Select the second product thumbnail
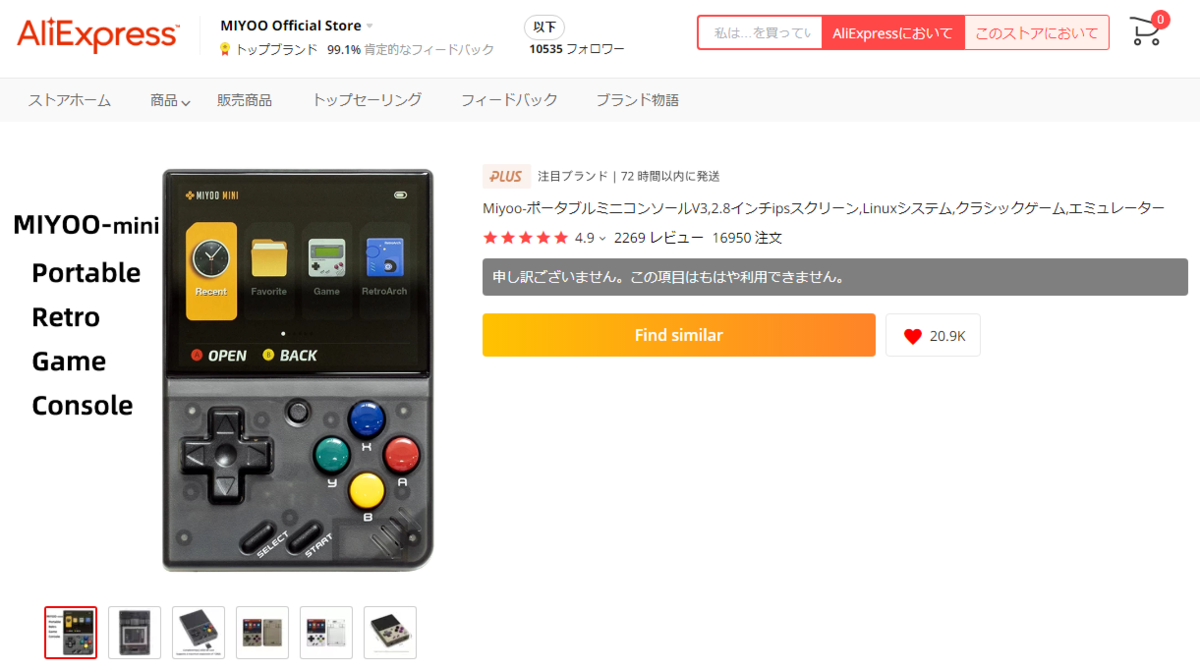This screenshot has width=1200, height=669. pyautogui.click(x=134, y=632)
